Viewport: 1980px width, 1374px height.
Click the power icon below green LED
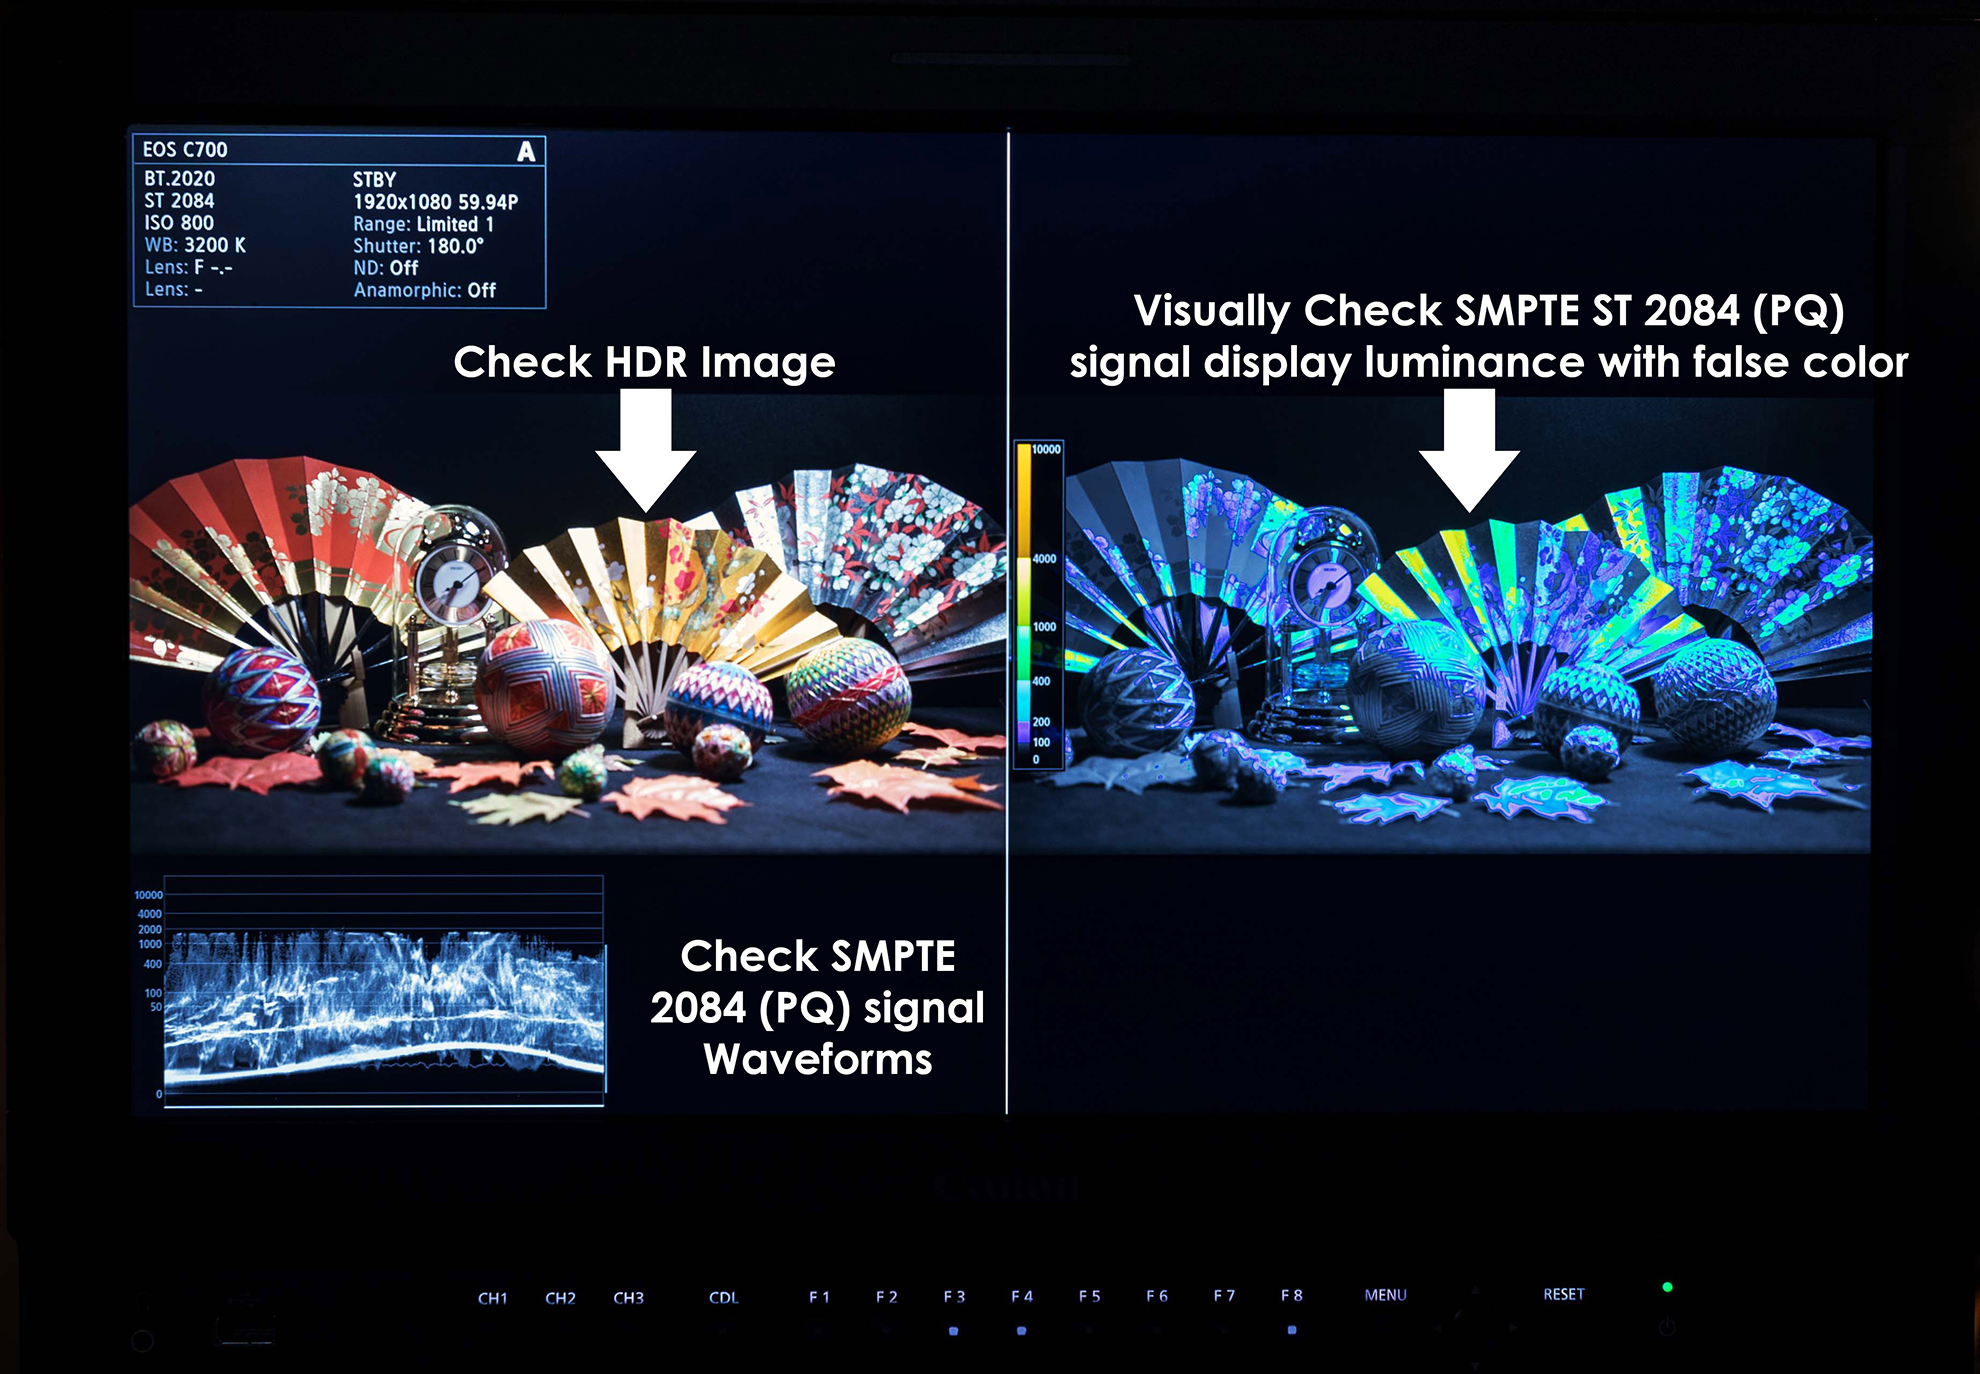1666,1327
